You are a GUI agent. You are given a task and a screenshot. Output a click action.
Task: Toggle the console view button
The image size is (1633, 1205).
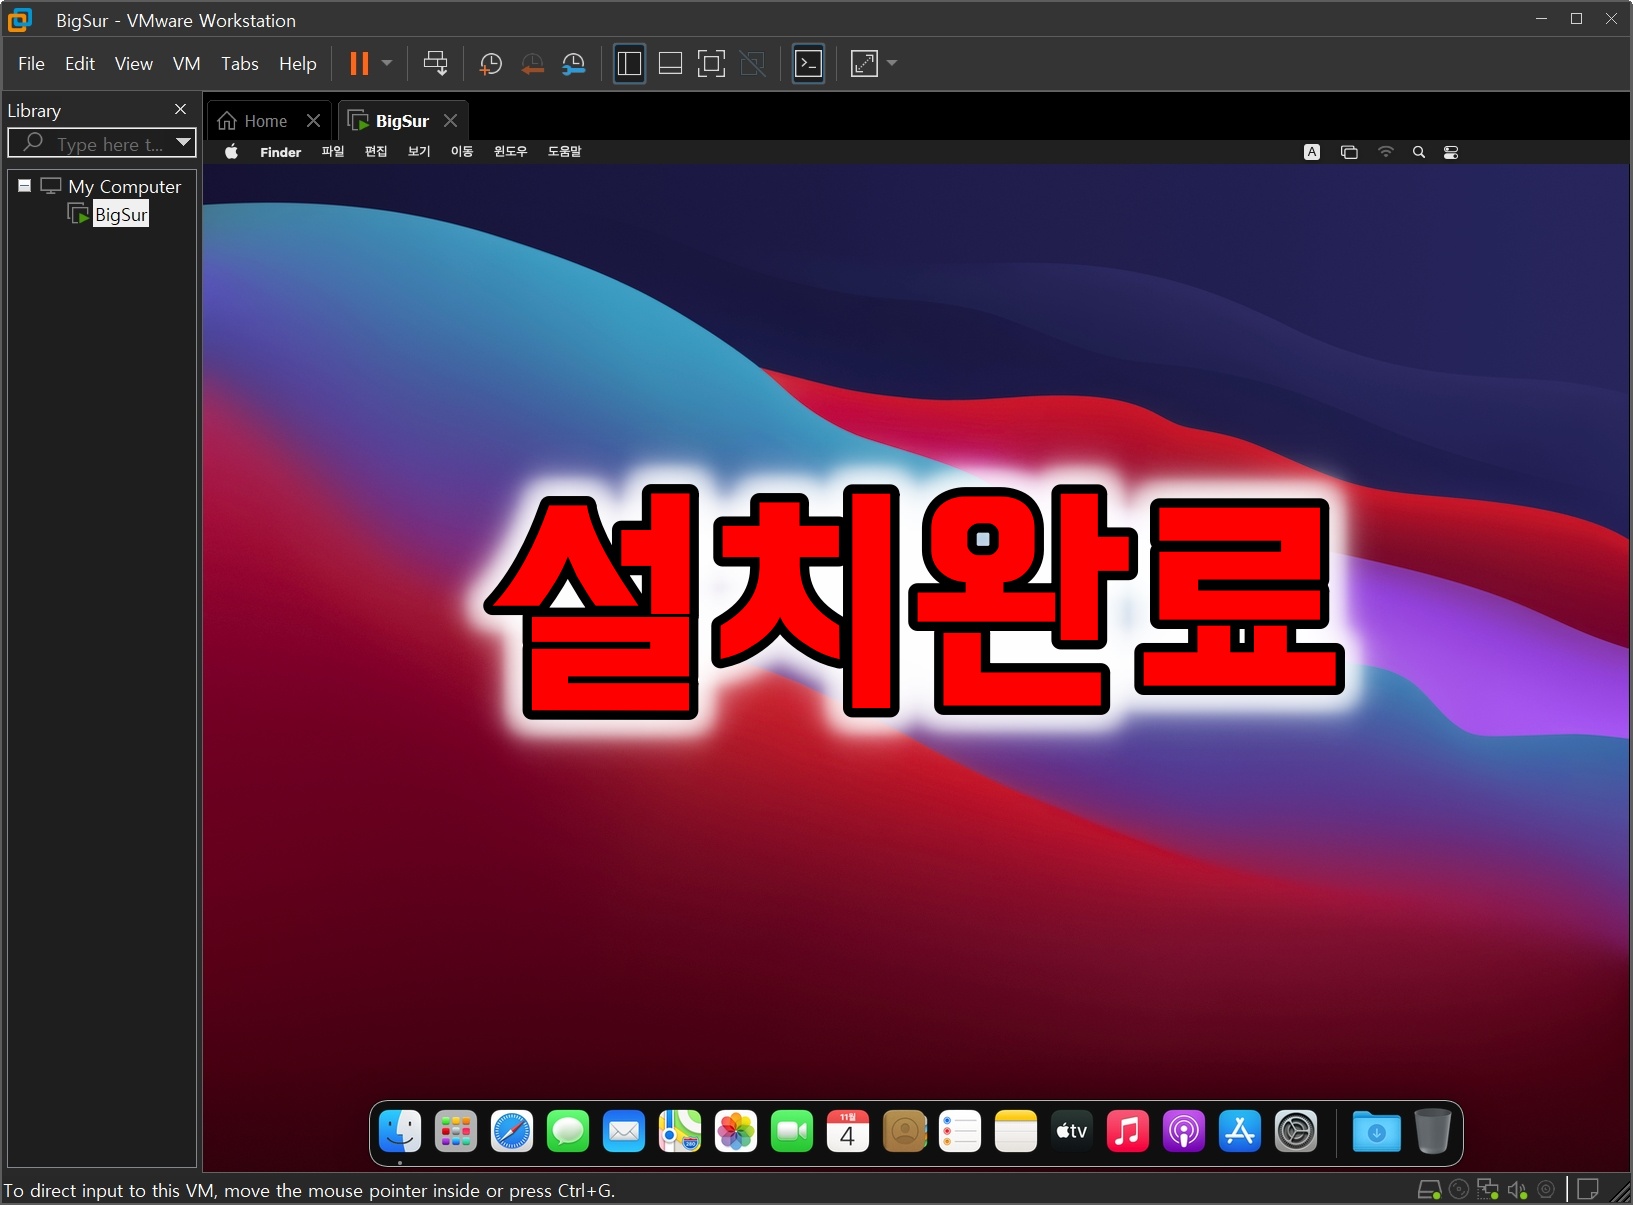(x=808, y=64)
